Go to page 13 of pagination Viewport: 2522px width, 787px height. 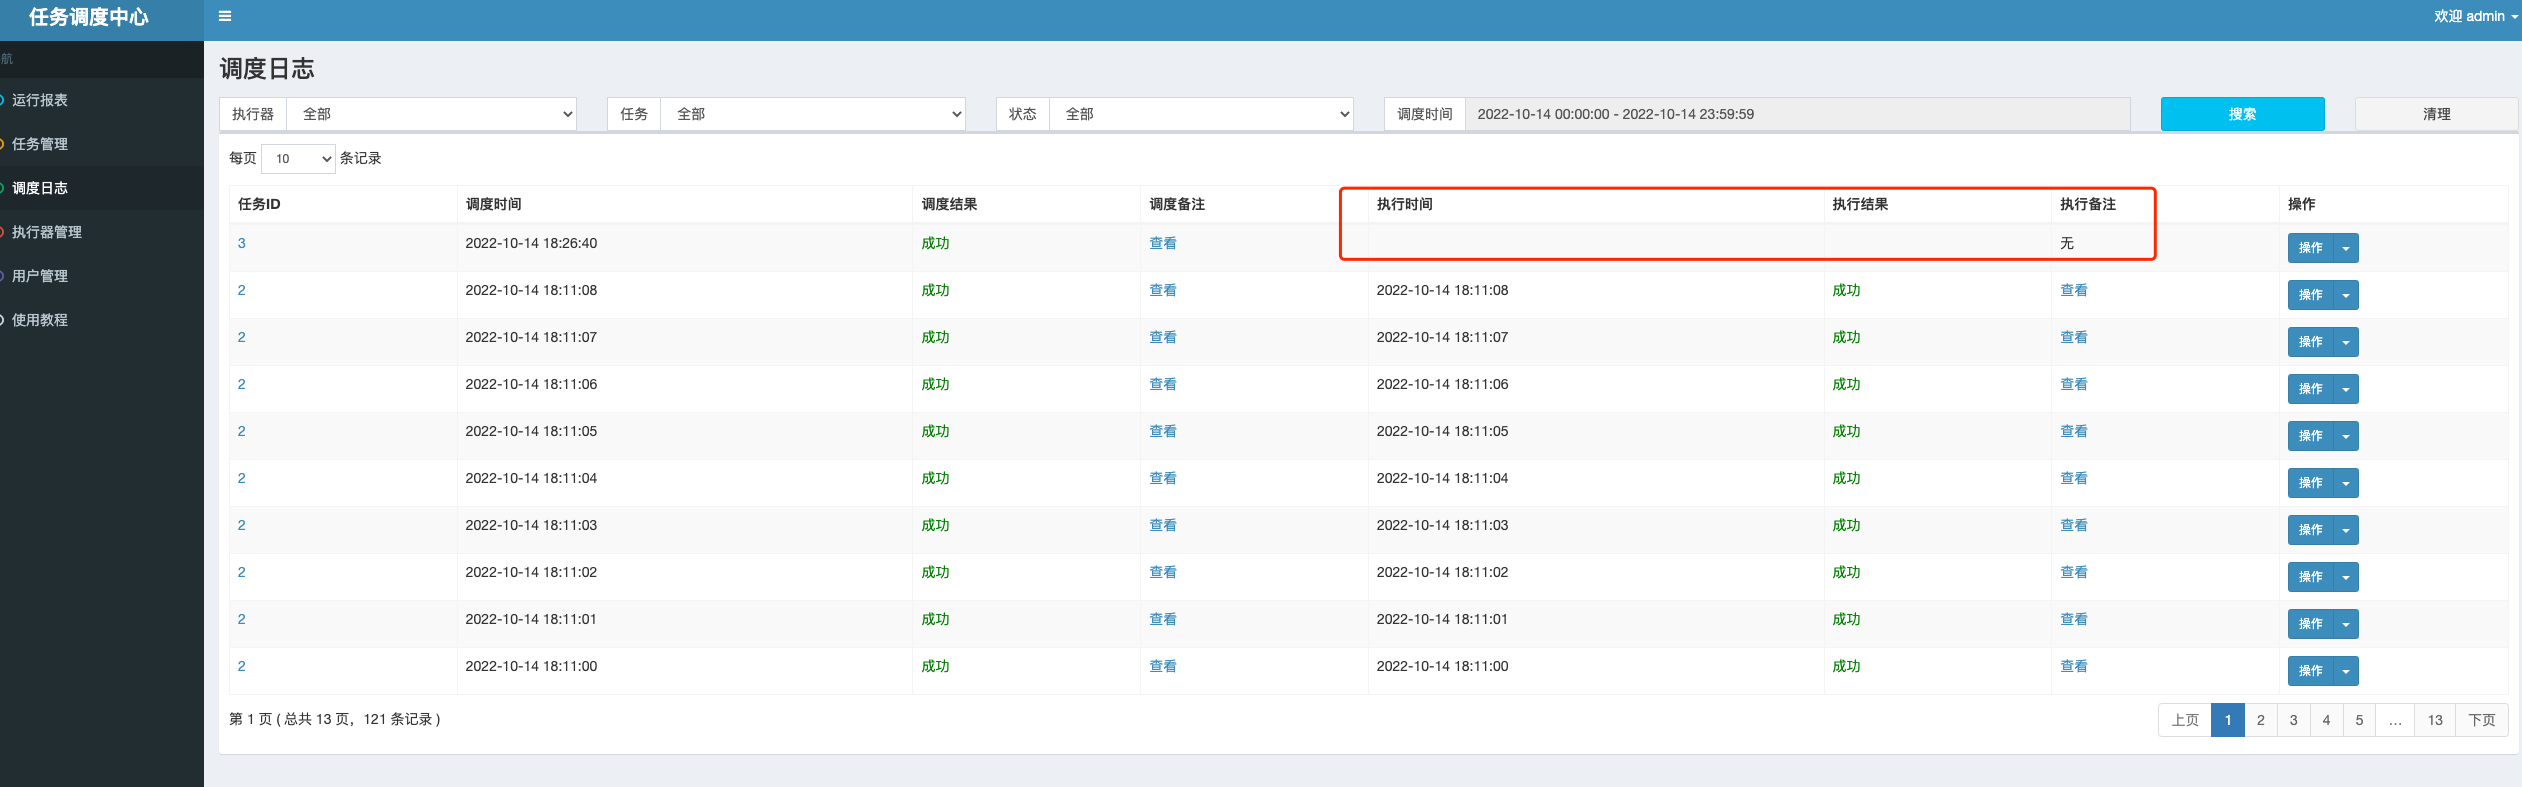2435,720
